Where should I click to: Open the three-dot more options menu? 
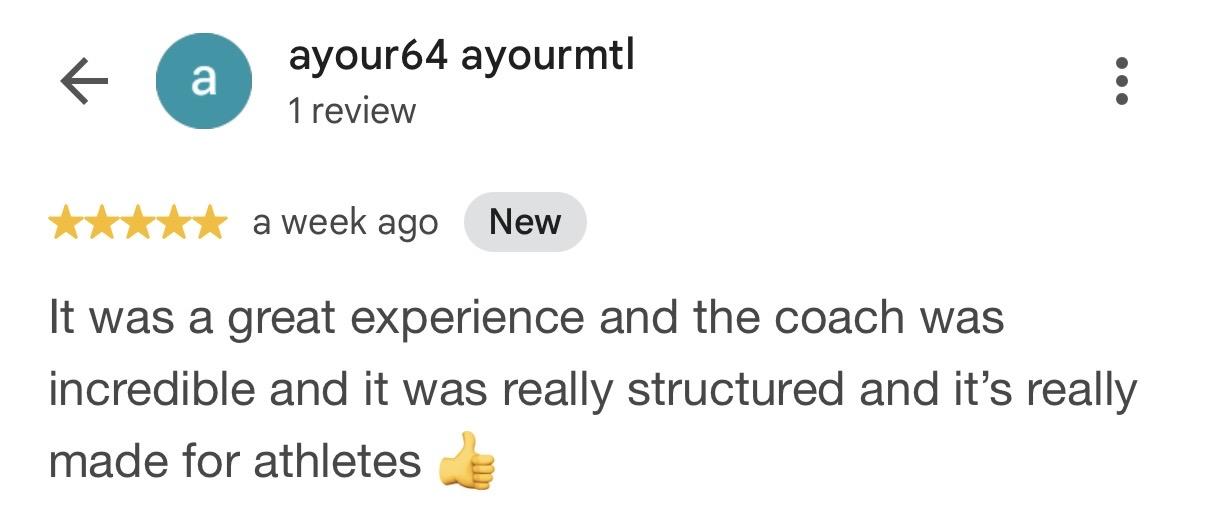(x=1121, y=81)
